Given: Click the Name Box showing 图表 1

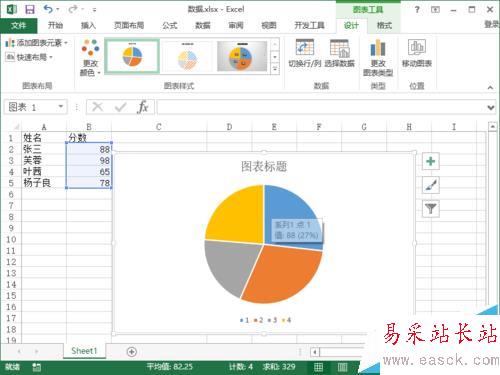Looking at the screenshot, I should pos(31,107).
